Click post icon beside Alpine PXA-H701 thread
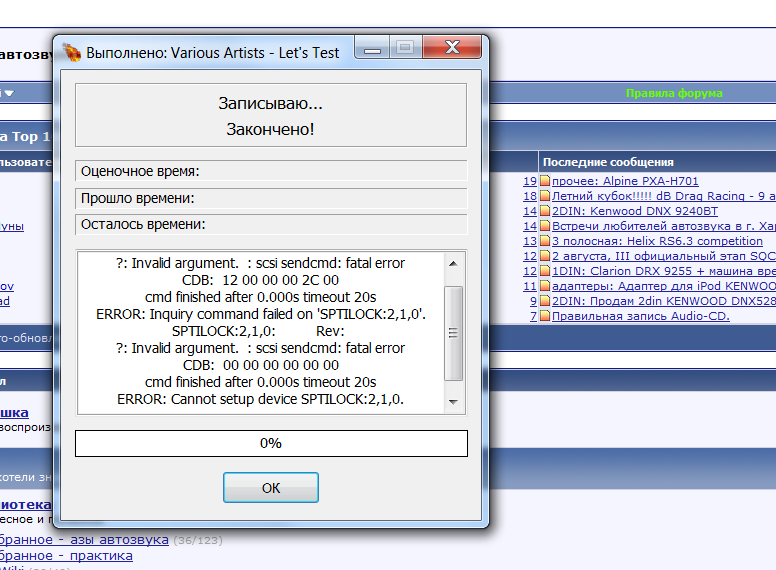The width and height of the screenshot is (776, 570). click(x=545, y=182)
